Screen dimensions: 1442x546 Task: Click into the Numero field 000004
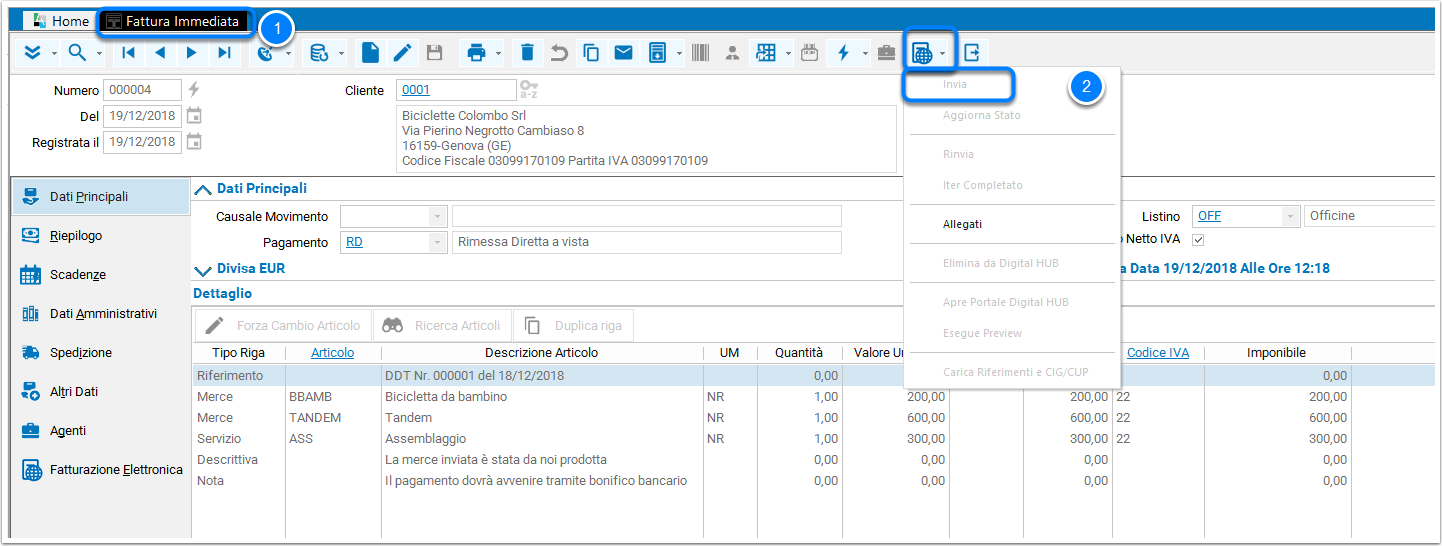click(x=142, y=90)
